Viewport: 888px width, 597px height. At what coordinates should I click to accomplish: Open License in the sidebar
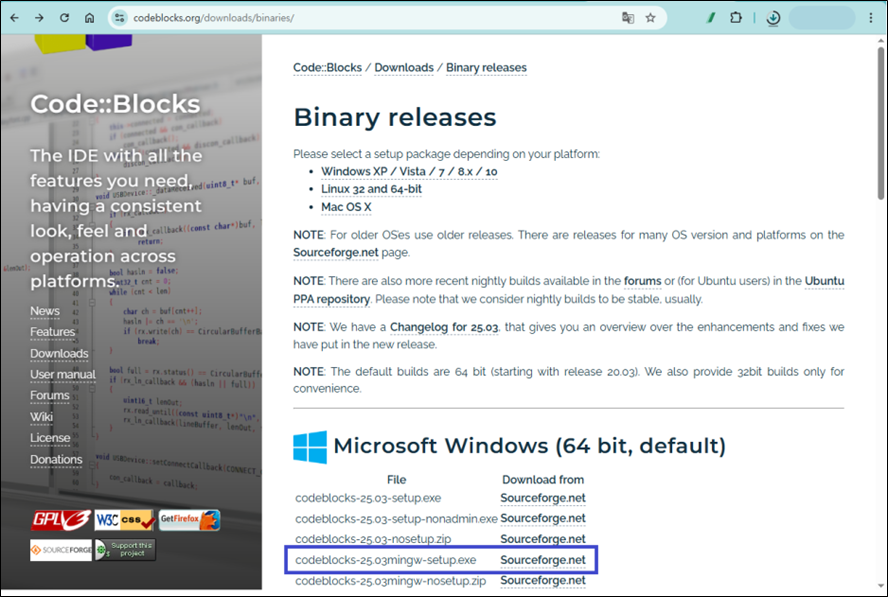[x=50, y=438]
